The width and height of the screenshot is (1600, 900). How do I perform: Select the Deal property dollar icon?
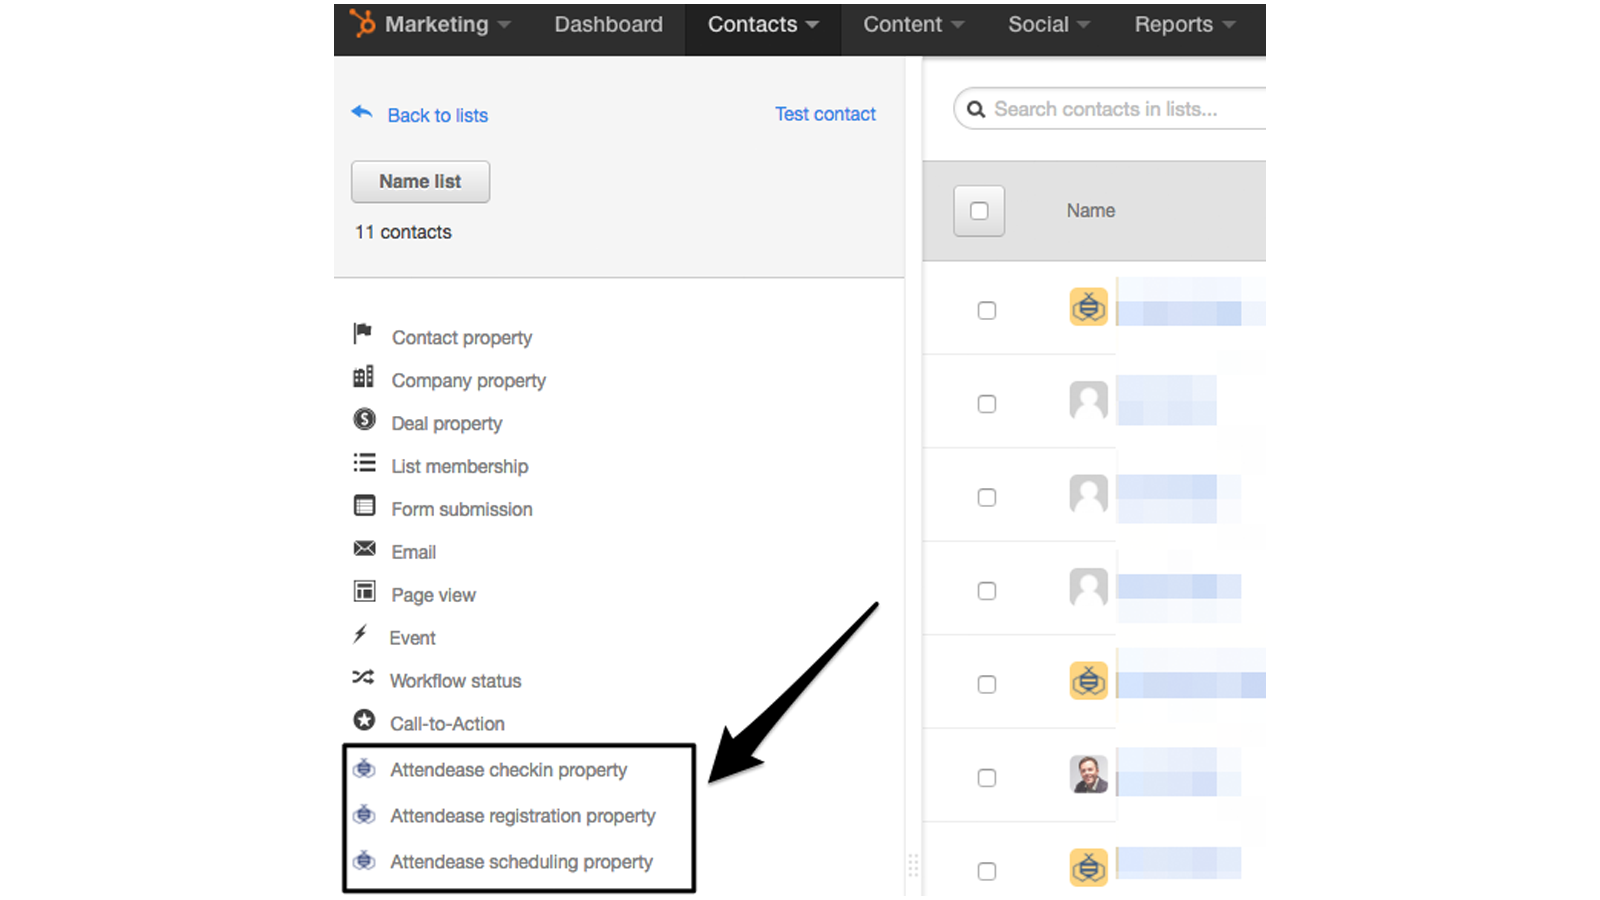point(364,419)
